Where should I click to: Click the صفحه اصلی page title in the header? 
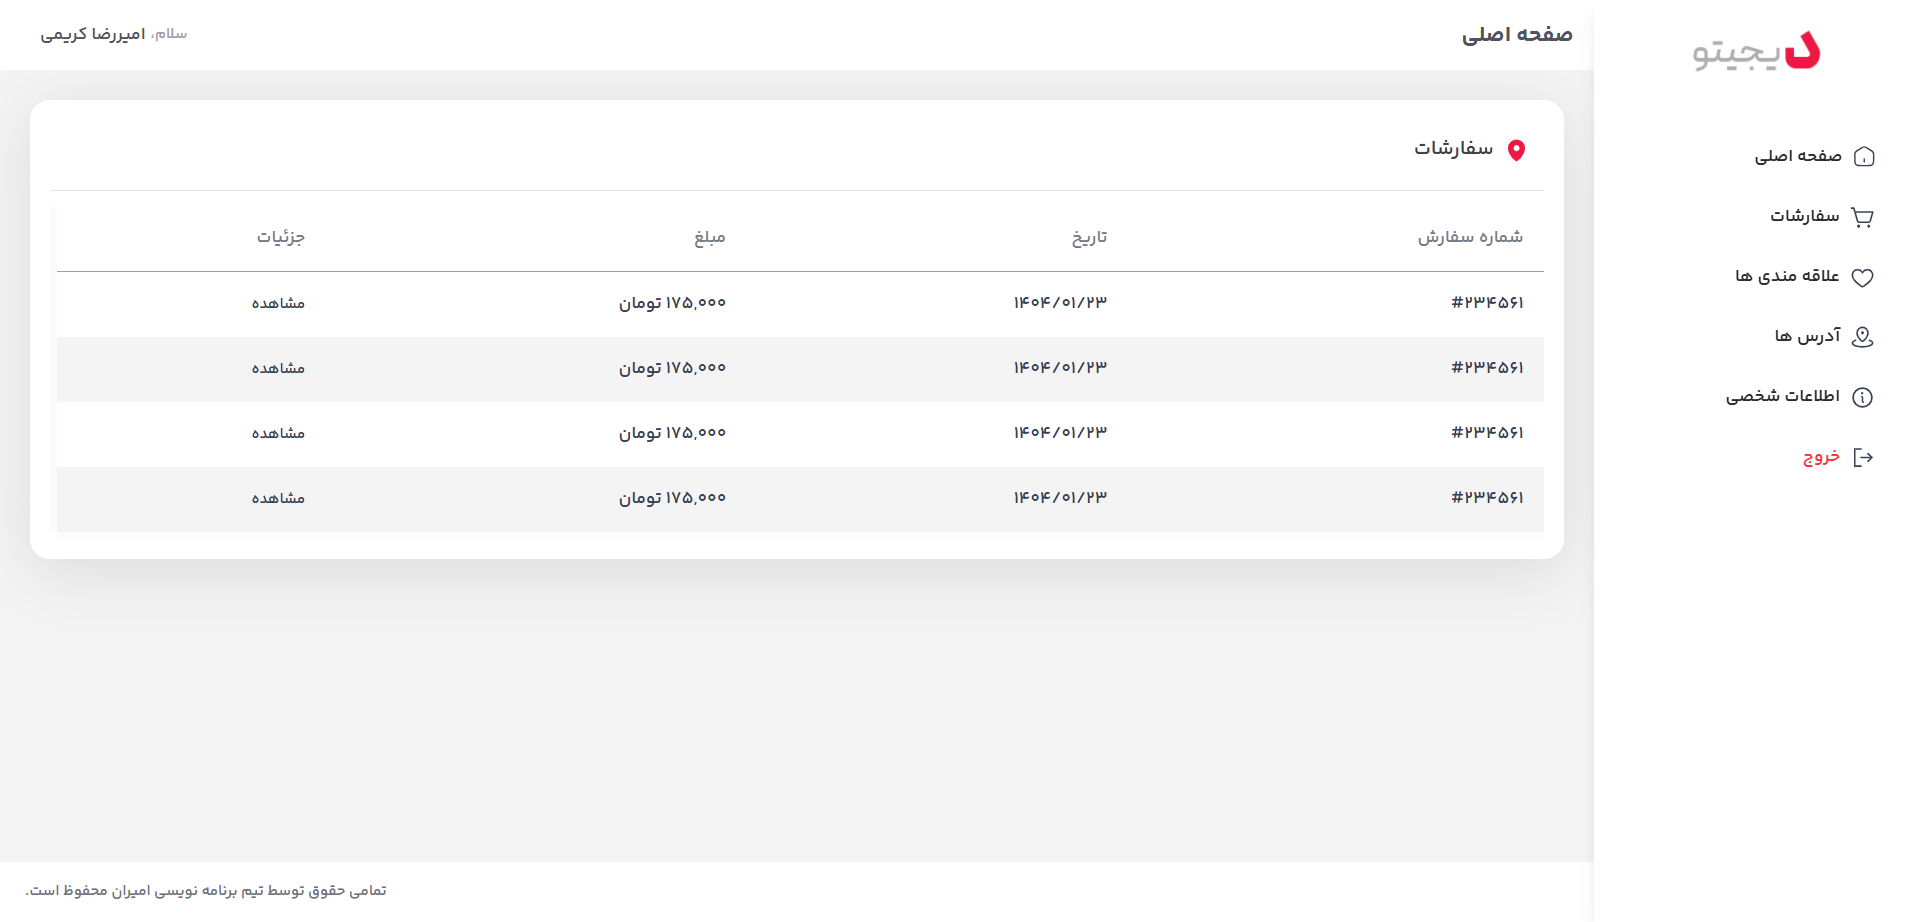tap(1517, 35)
